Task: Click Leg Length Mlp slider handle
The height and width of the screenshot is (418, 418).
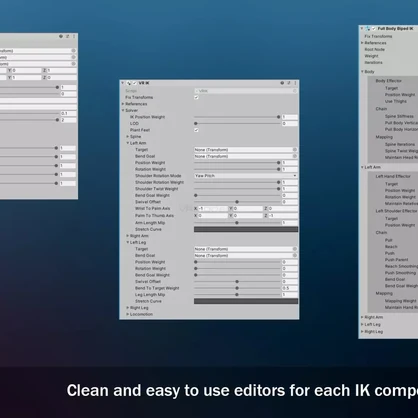Action: click(237, 295)
